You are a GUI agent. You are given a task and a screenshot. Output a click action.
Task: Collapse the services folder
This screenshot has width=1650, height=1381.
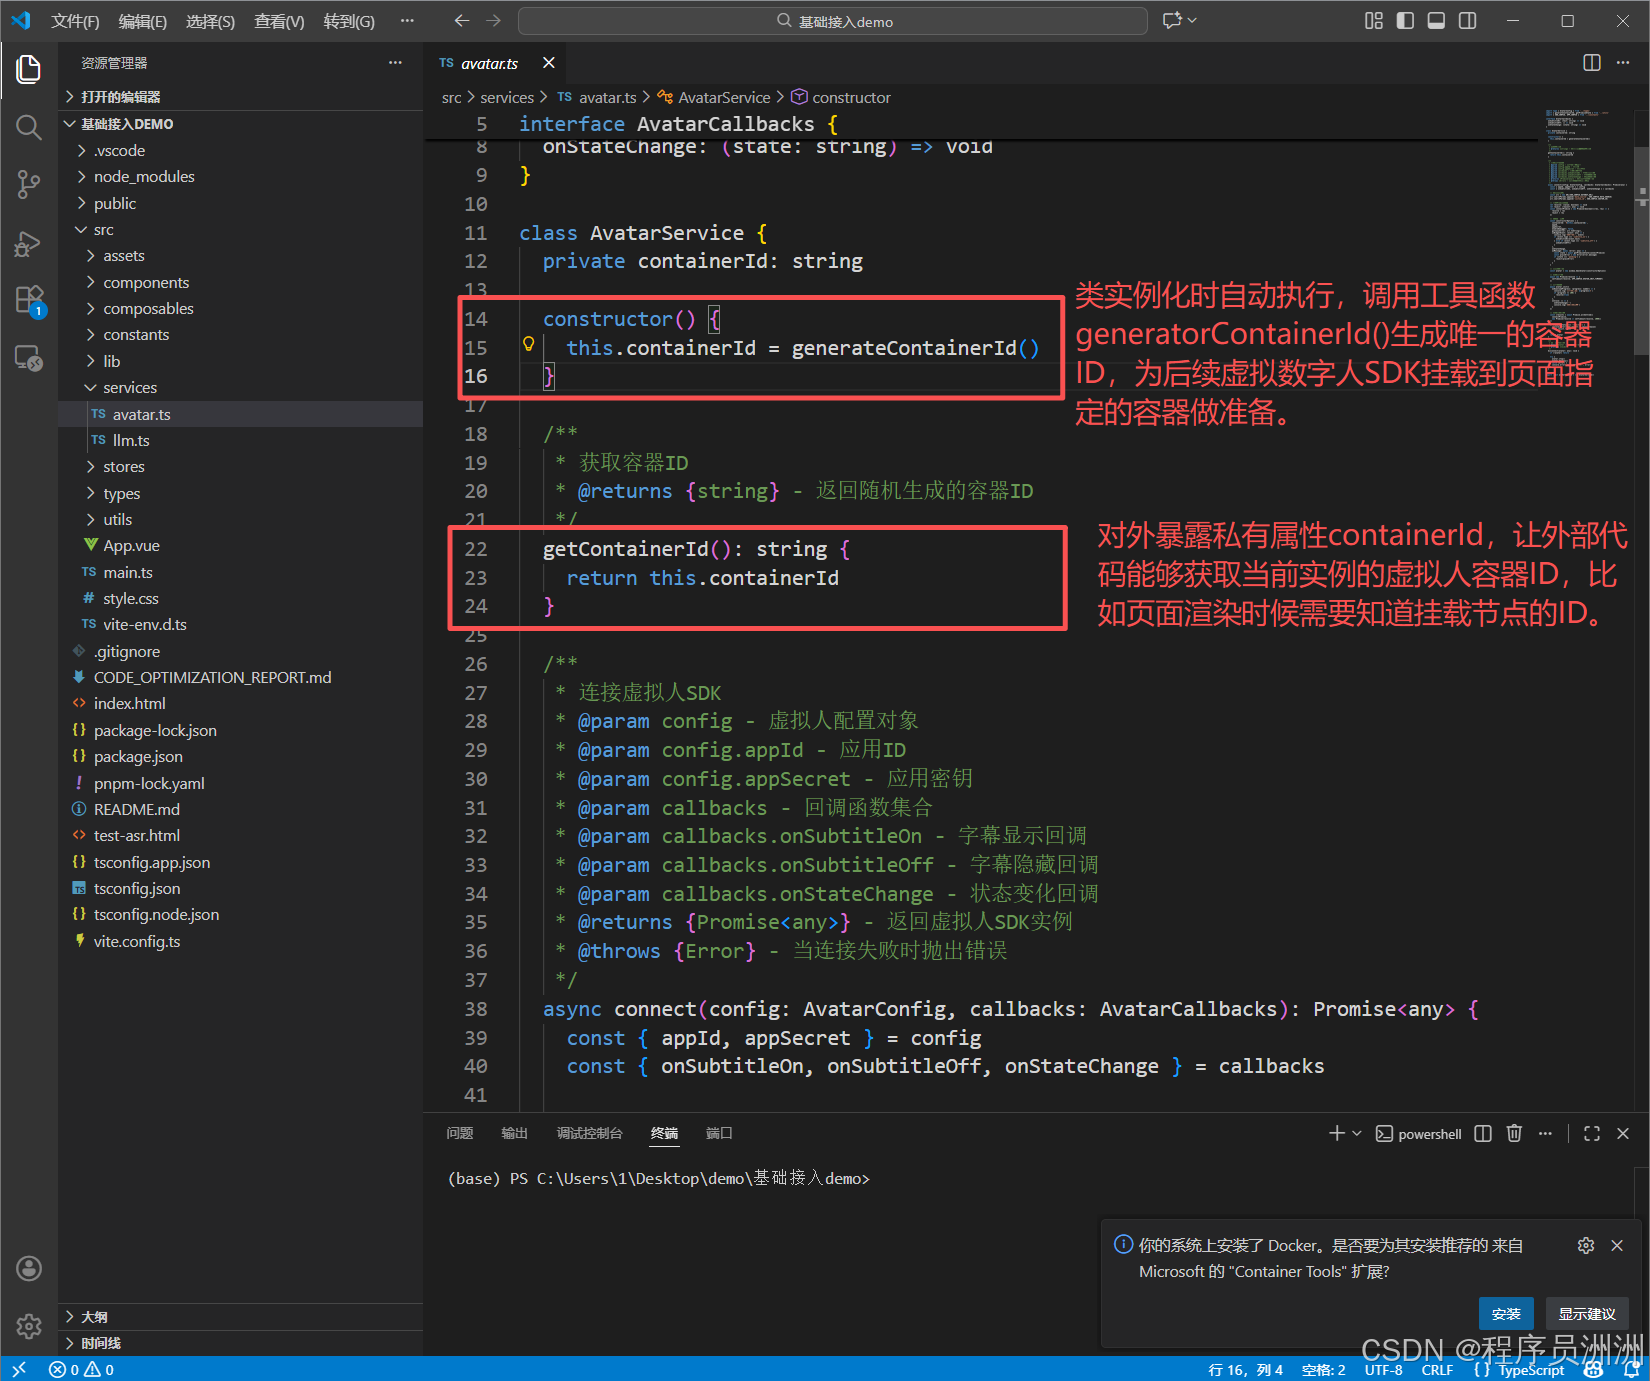(x=240, y=387)
